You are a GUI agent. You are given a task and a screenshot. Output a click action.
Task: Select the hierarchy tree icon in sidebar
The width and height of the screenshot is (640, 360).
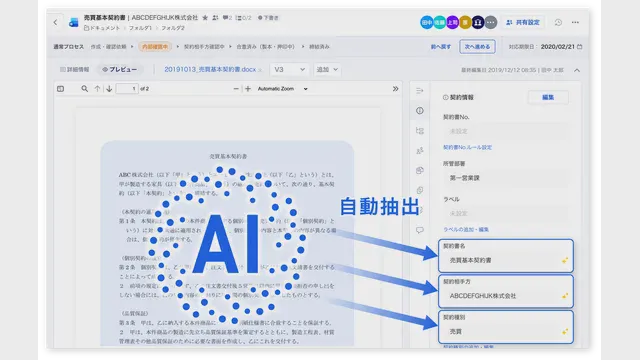[x=420, y=131]
